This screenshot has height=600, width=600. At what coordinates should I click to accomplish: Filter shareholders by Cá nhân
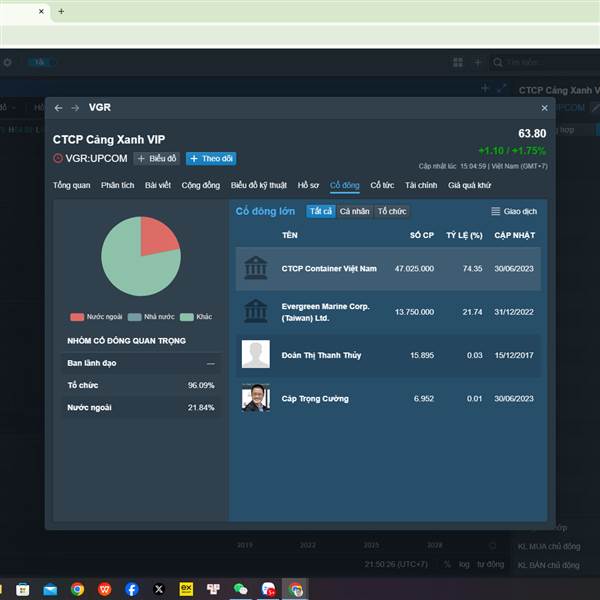point(354,211)
